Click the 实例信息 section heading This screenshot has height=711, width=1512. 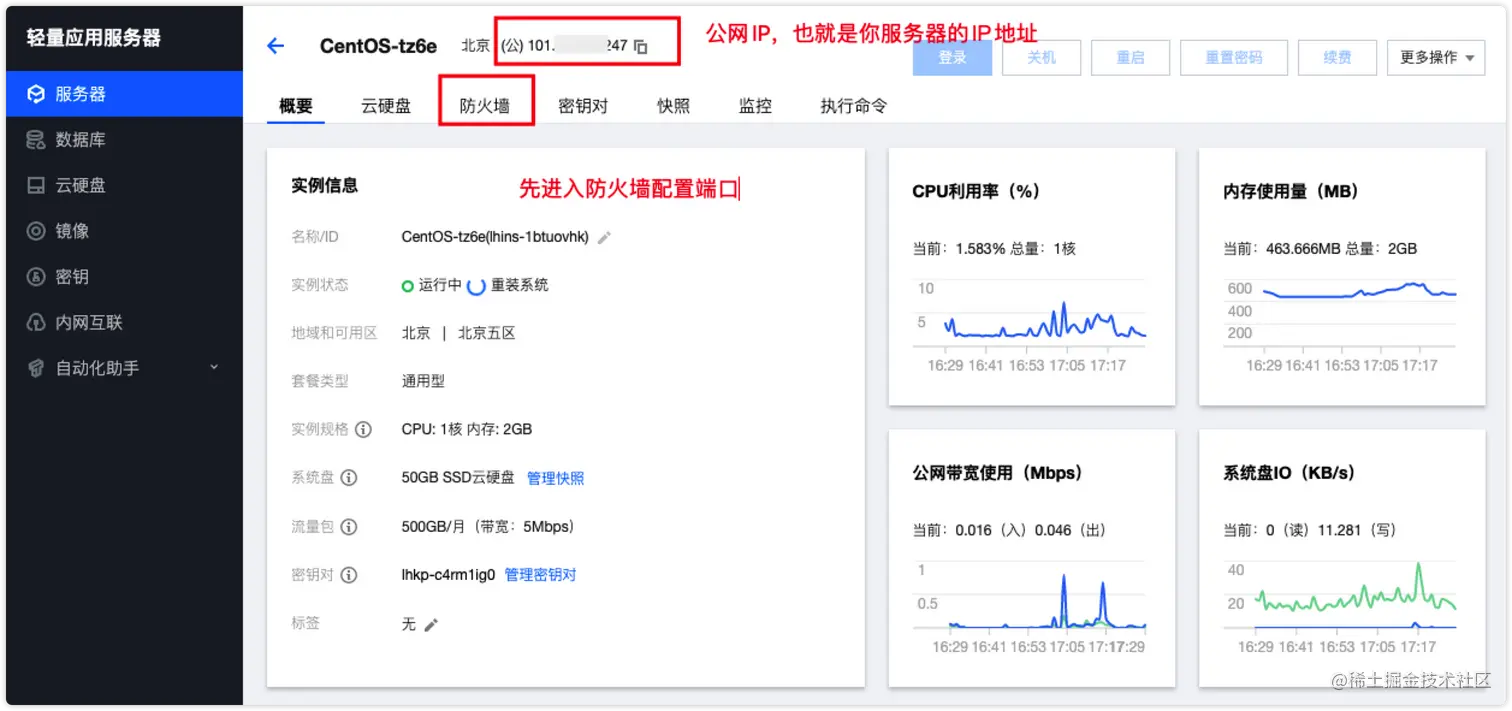pyautogui.click(x=325, y=185)
